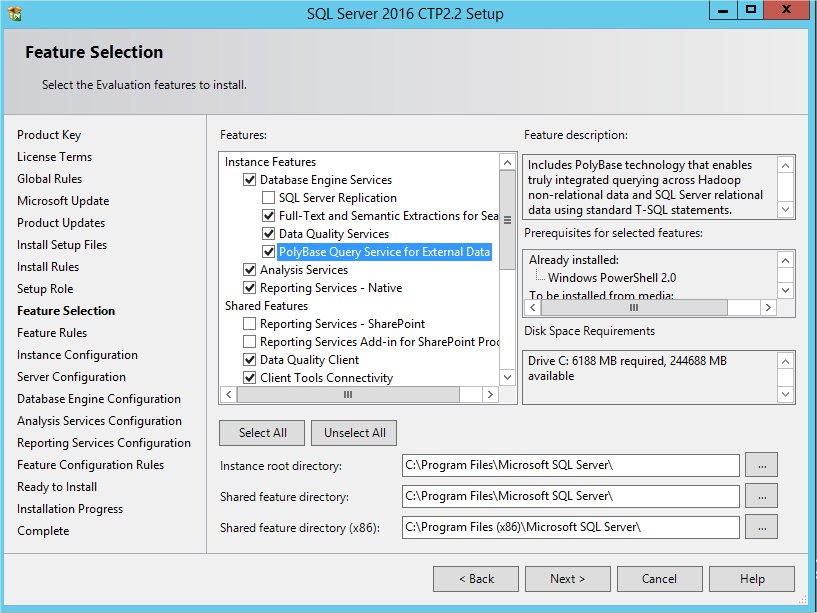Open Help for this setup page
The width and height of the screenshot is (817, 613).
[x=751, y=578]
